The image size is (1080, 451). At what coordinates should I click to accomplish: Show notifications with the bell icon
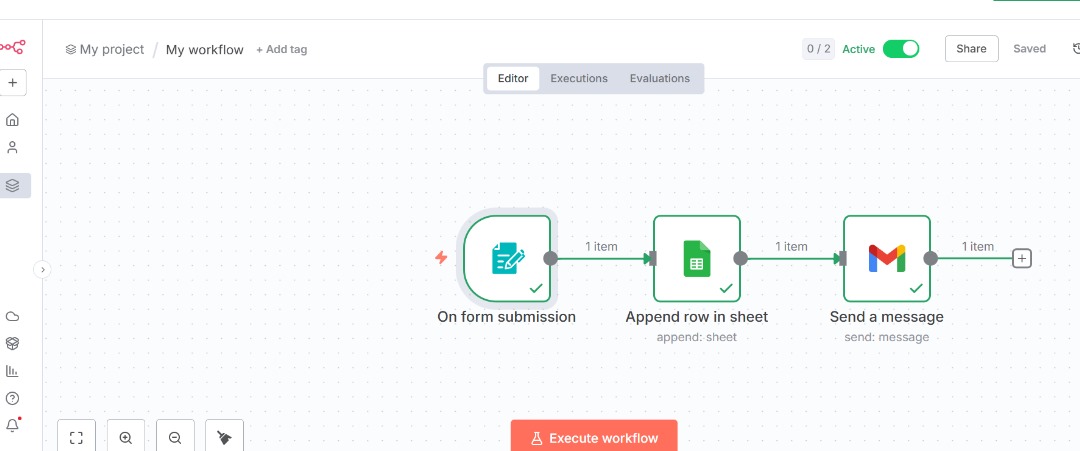click(x=13, y=425)
